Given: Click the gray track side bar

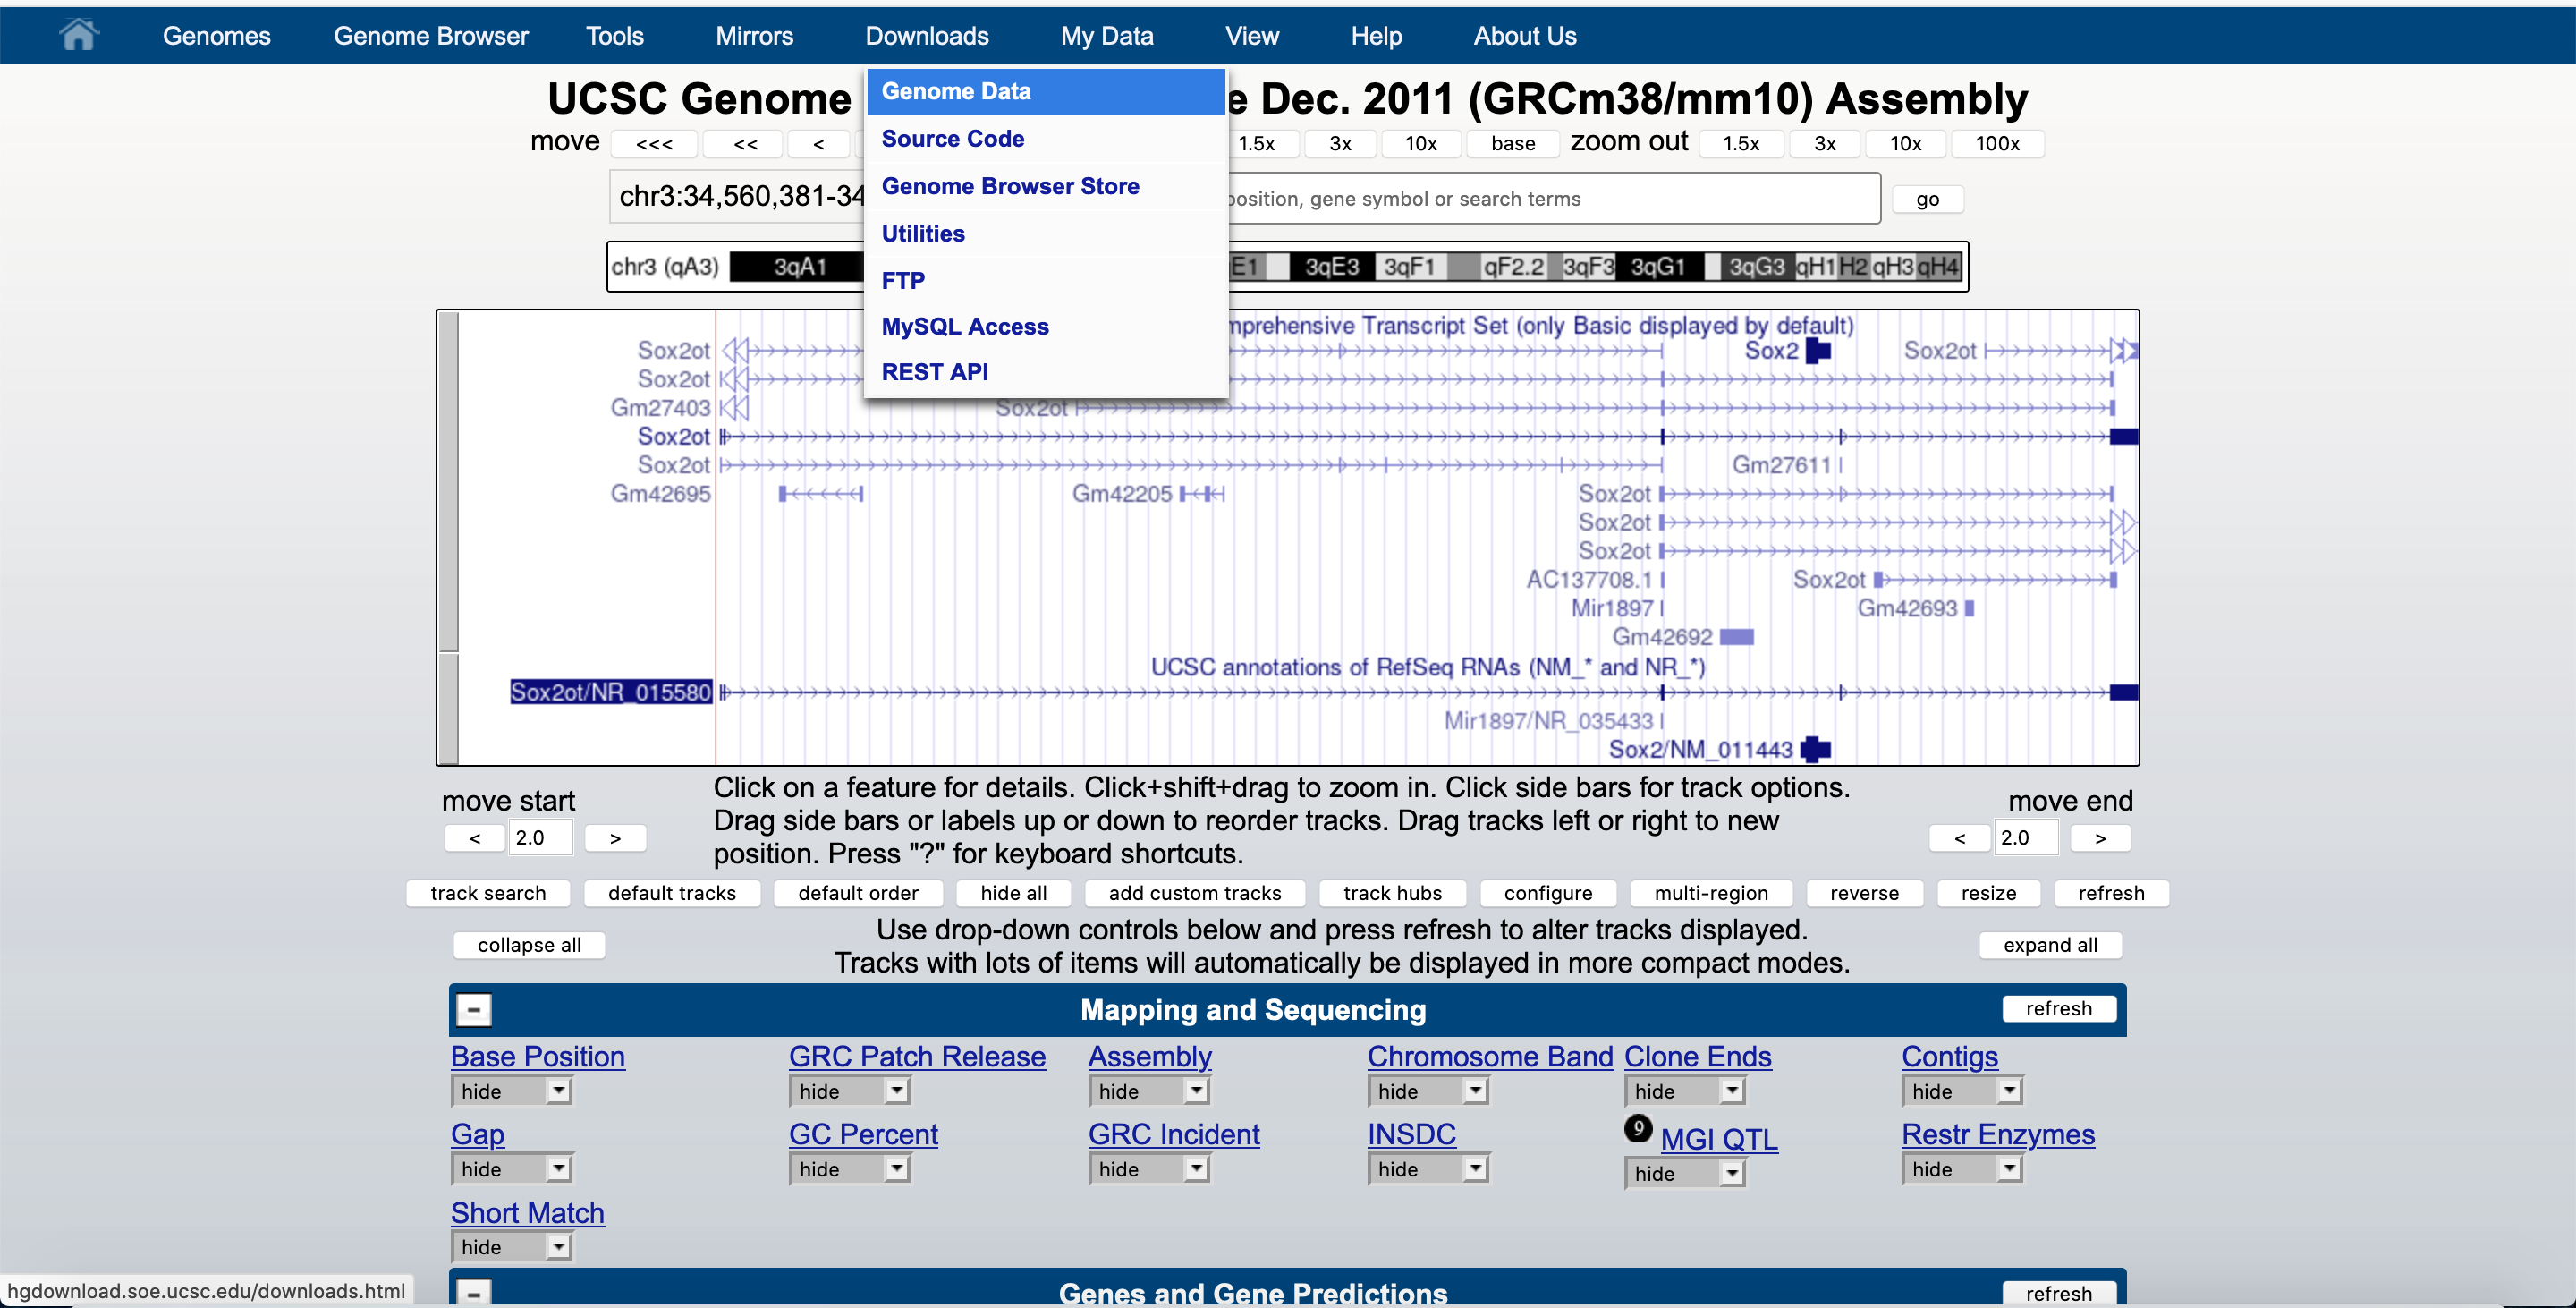Looking at the screenshot, I should click(x=449, y=480).
